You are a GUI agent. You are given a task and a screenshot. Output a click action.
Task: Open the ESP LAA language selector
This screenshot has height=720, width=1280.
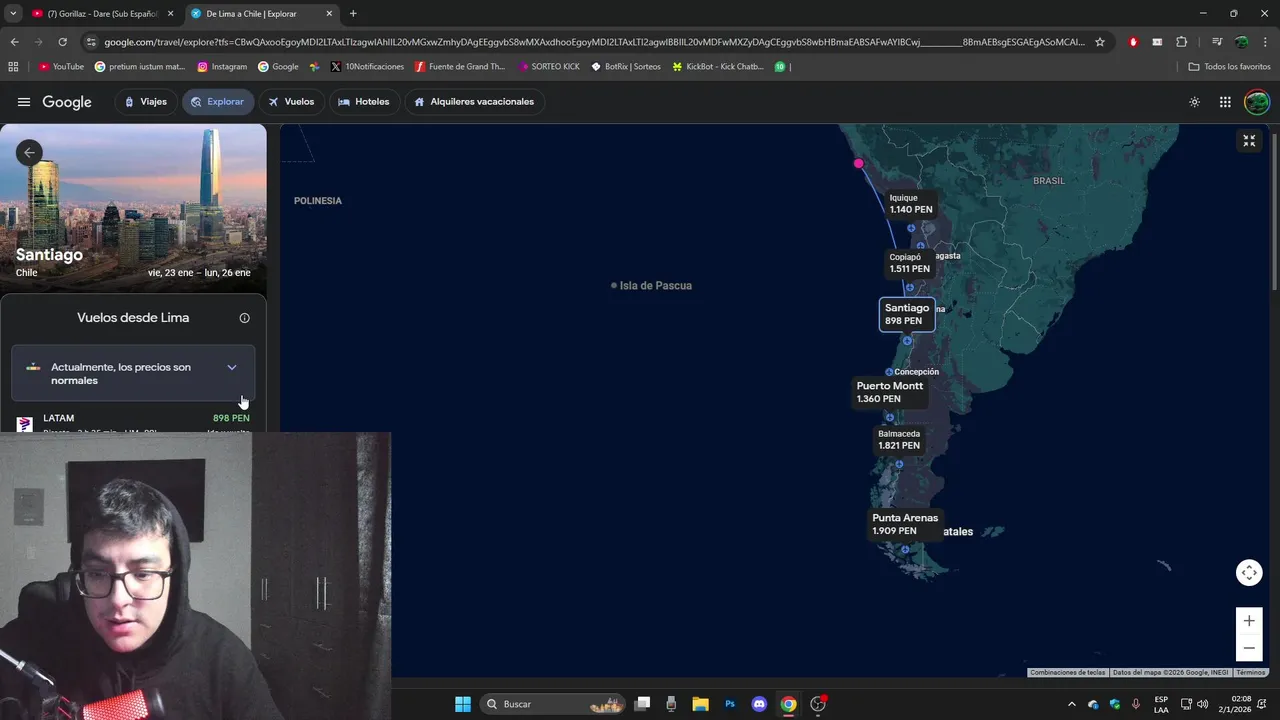1161,704
